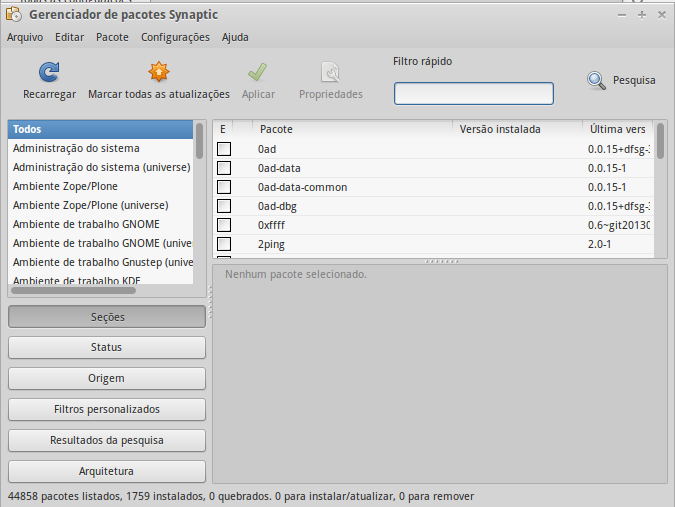Image resolution: width=675 pixels, height=507 pixels.
Task: Sort by the Pacote column header
Action: click(352, 129)
